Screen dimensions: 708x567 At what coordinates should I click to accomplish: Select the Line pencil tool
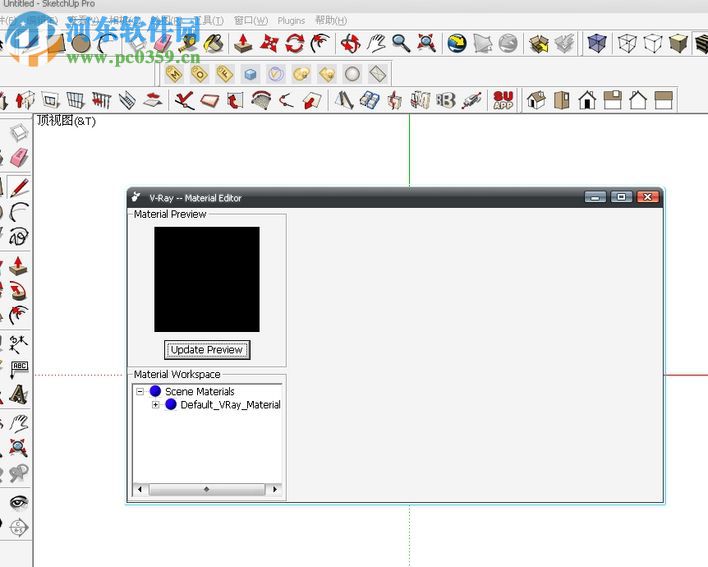pyautogui.click(x=19, y=187)
